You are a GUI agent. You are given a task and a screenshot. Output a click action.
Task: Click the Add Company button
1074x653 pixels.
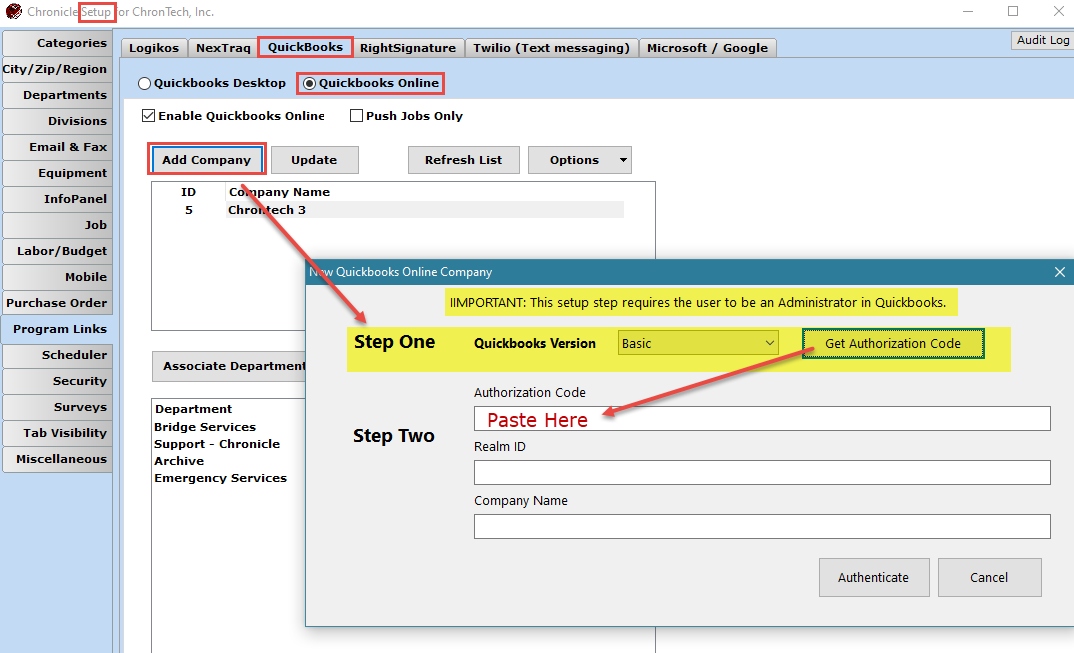(206, 160)
